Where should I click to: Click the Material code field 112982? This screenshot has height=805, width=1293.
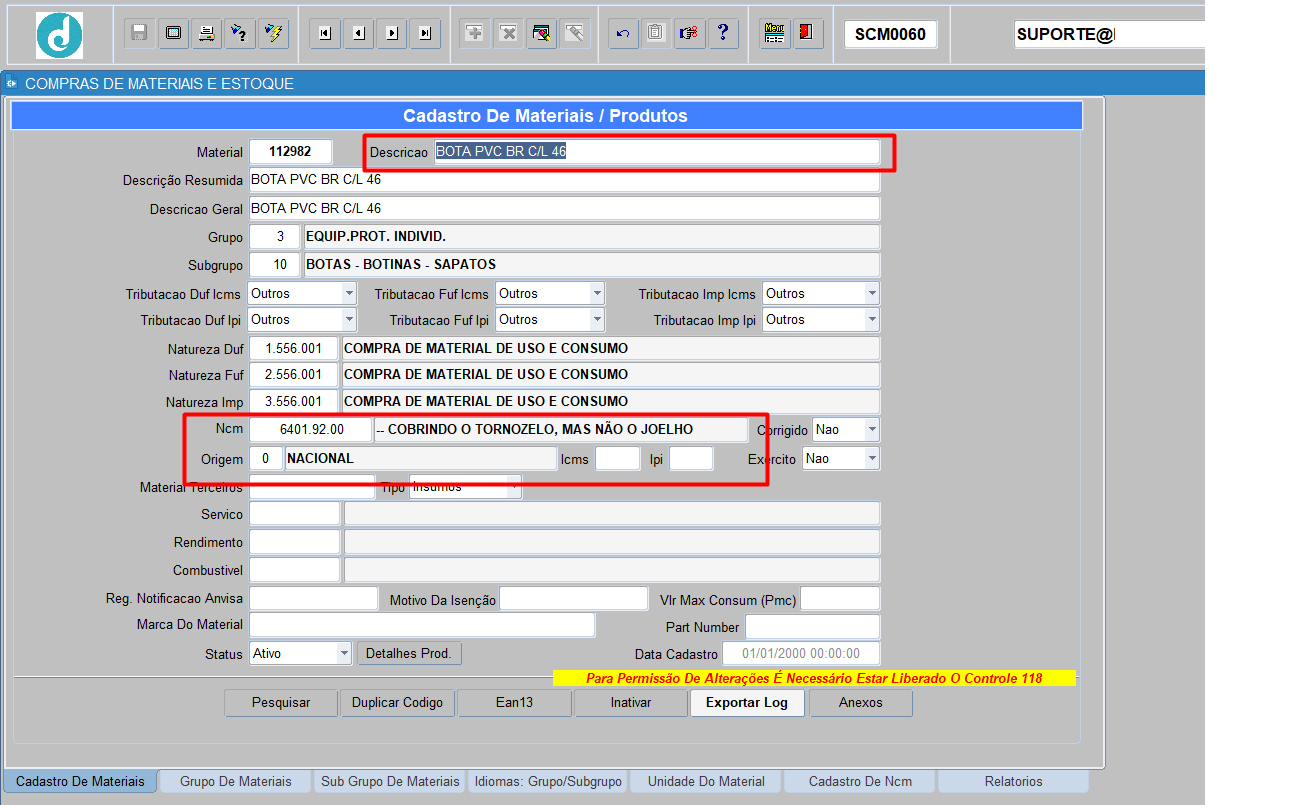290,152
